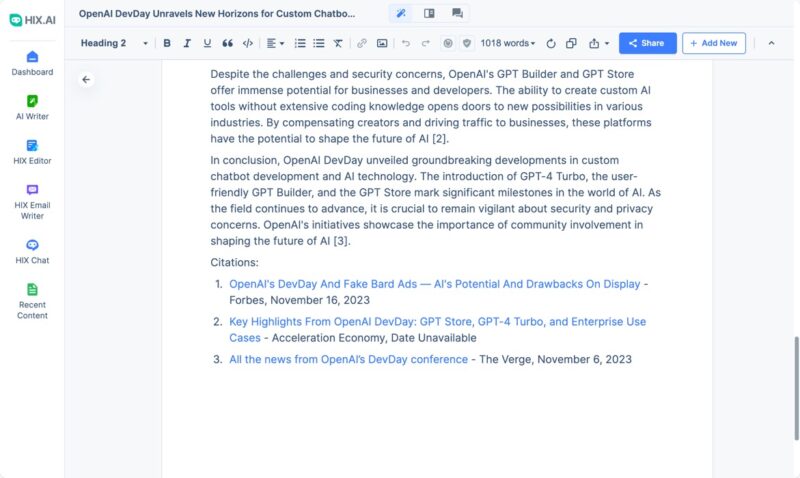Image resolution: width=800 pixels, height=478 pixels.
Task: Open HIX Editor in the sidebar
Action: click(32, 152)
